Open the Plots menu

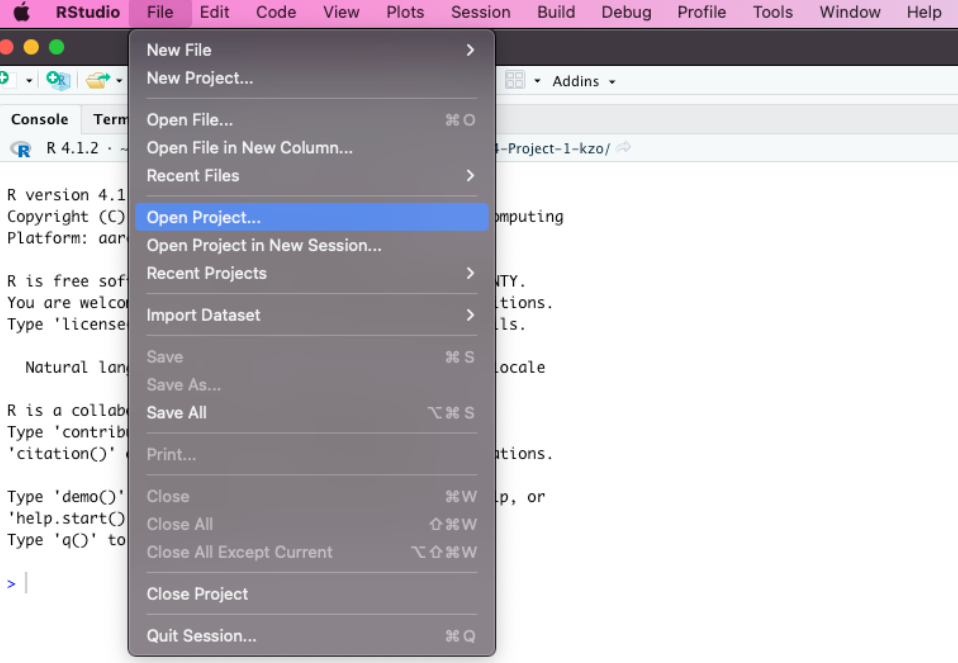click(x=405, y=12)
